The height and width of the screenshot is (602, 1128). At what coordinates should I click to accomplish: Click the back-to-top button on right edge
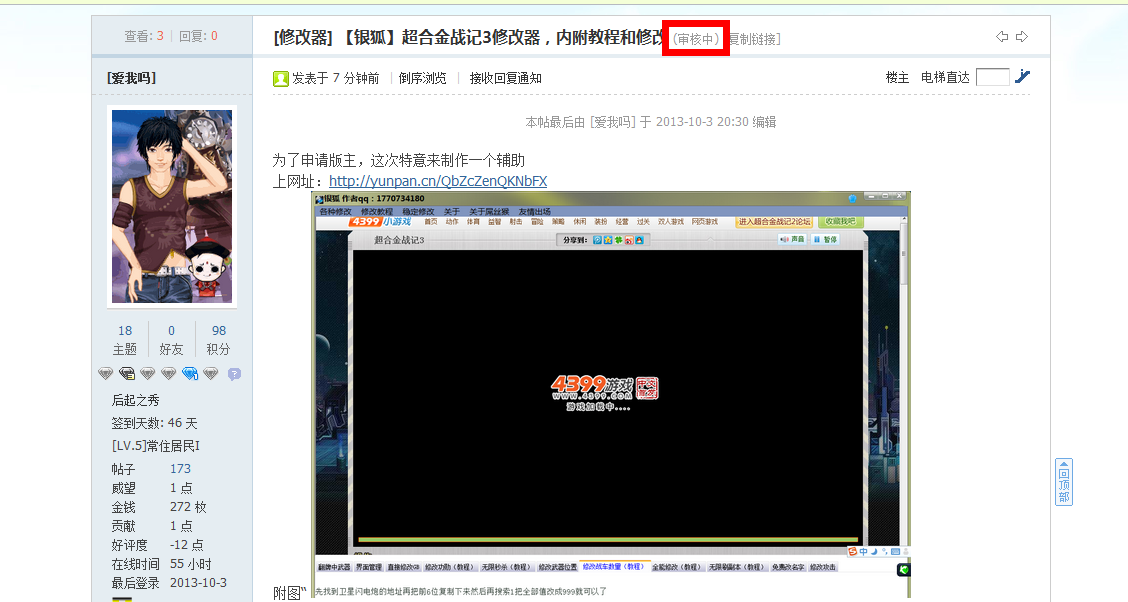pos(1064,482)
